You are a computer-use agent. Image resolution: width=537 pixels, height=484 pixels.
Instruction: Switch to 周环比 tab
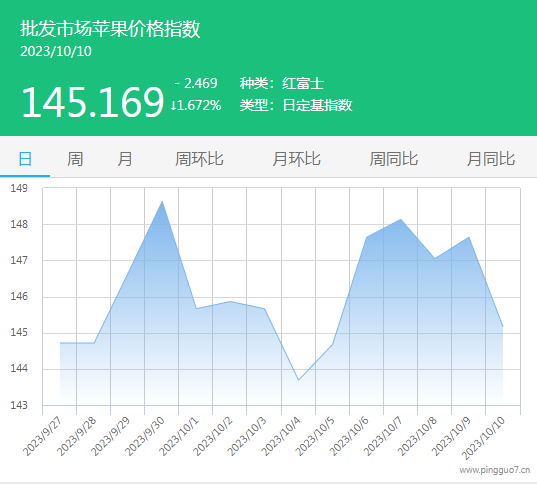tap(199, 159)
